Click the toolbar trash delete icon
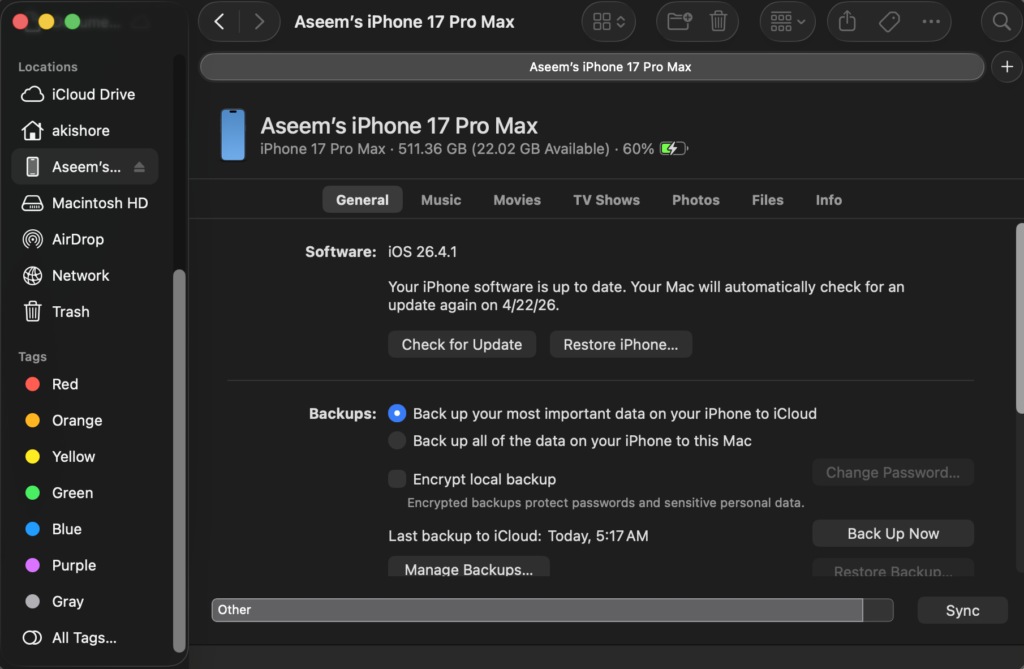1024x669 pixels. [718, 22]
